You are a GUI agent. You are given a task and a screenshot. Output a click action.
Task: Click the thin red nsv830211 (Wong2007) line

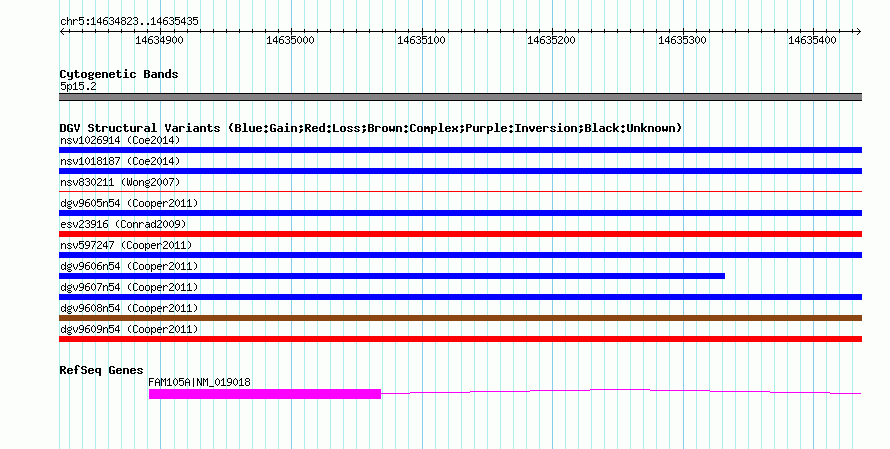[x=460, y=192]
